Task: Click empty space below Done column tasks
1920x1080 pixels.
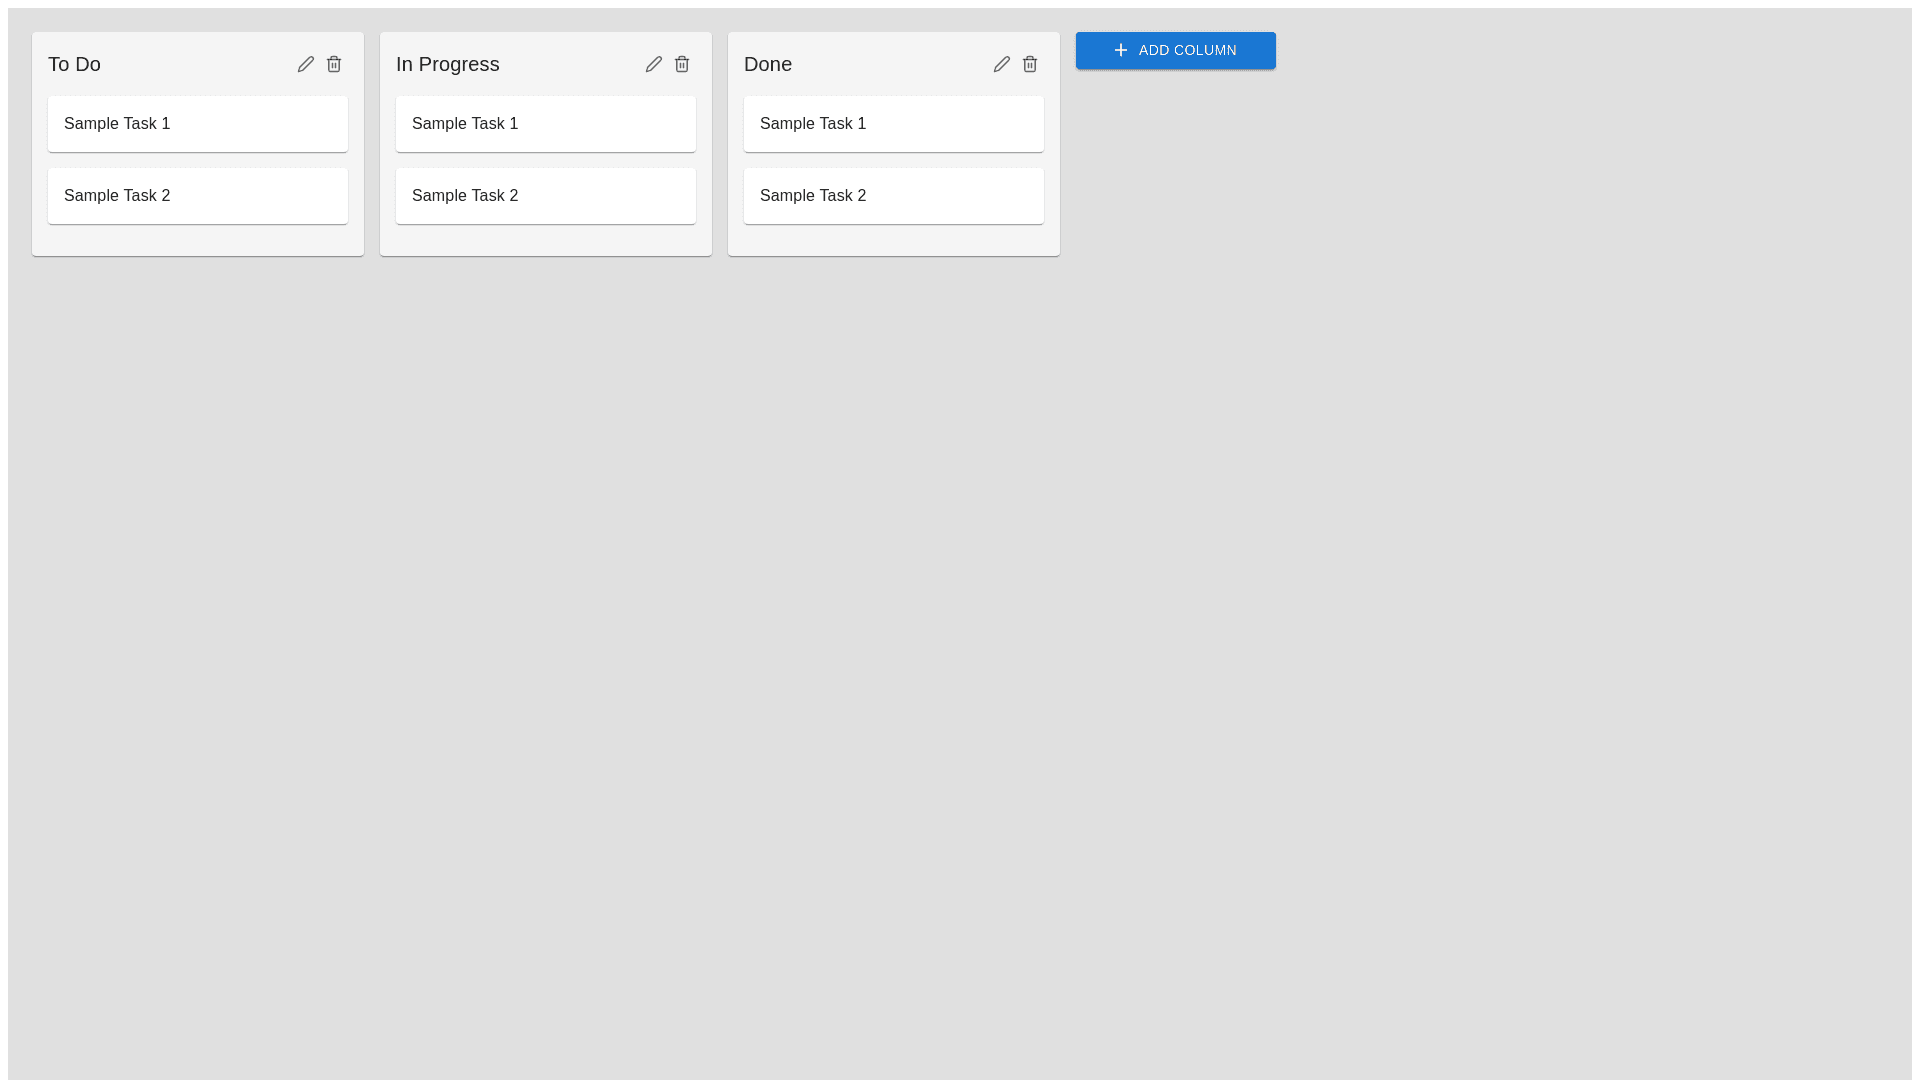Action: click(x=894, y=240)
